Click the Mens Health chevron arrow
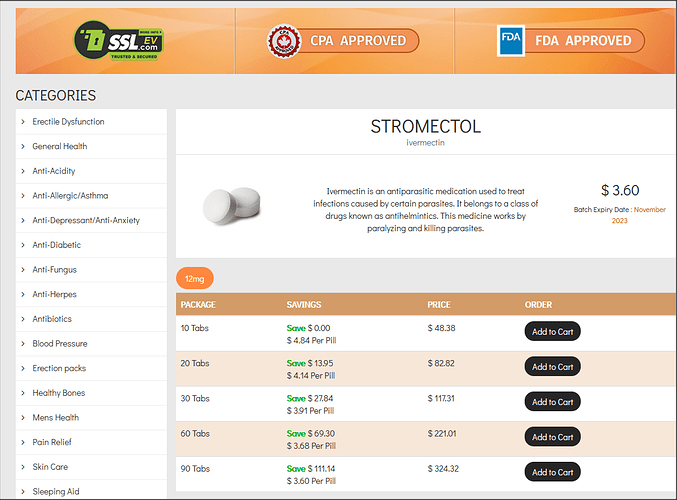Image resolution: width=677 pixels, height=500 pixels. (23, 417)
